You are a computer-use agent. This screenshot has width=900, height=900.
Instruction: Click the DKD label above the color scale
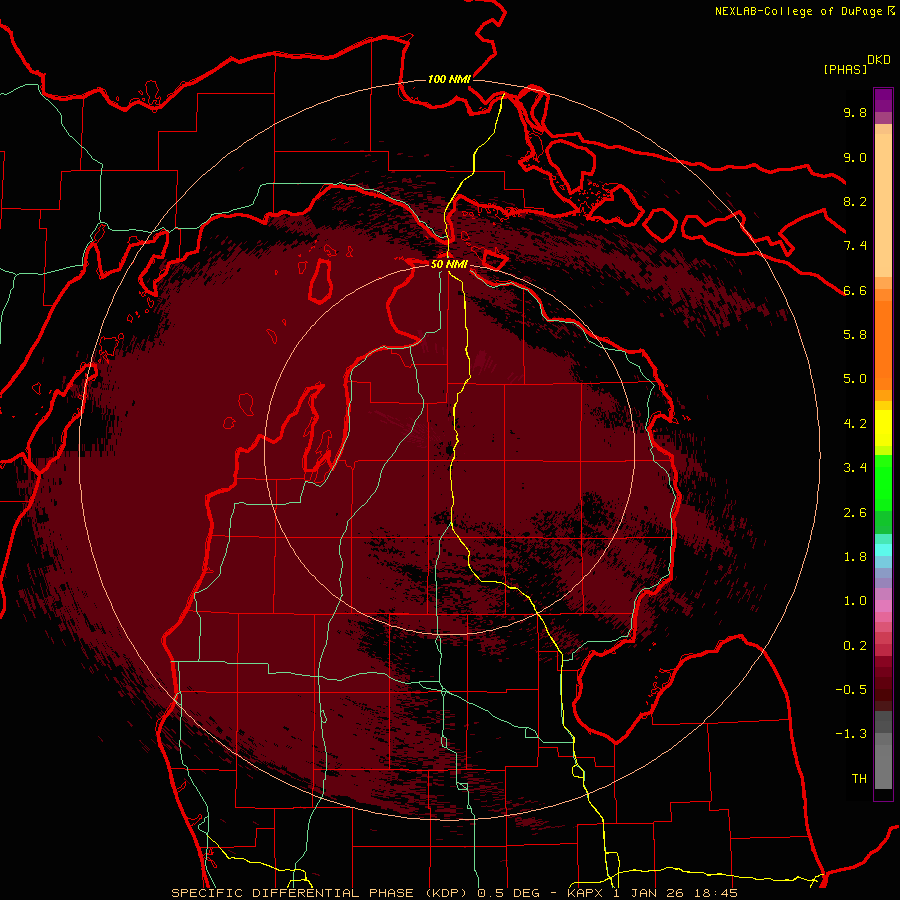(x=878, y=60)
